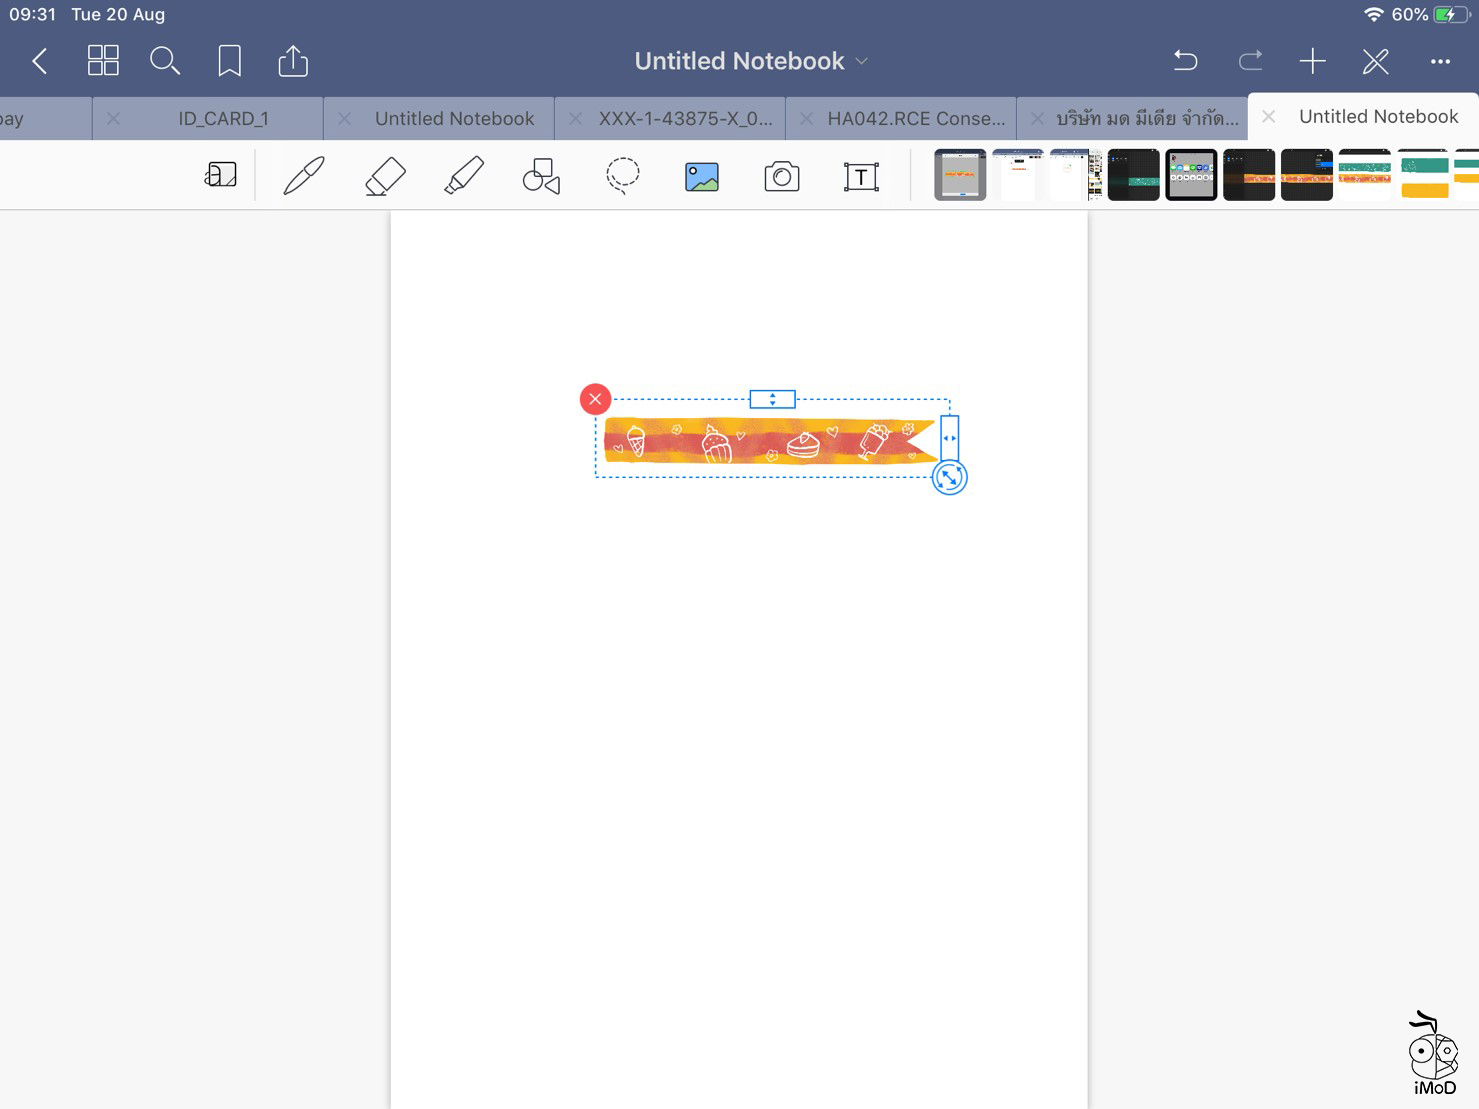The image size is (1479, 1109).
Task: Open the Shapes tool
Action: click(x=540, y=175)
